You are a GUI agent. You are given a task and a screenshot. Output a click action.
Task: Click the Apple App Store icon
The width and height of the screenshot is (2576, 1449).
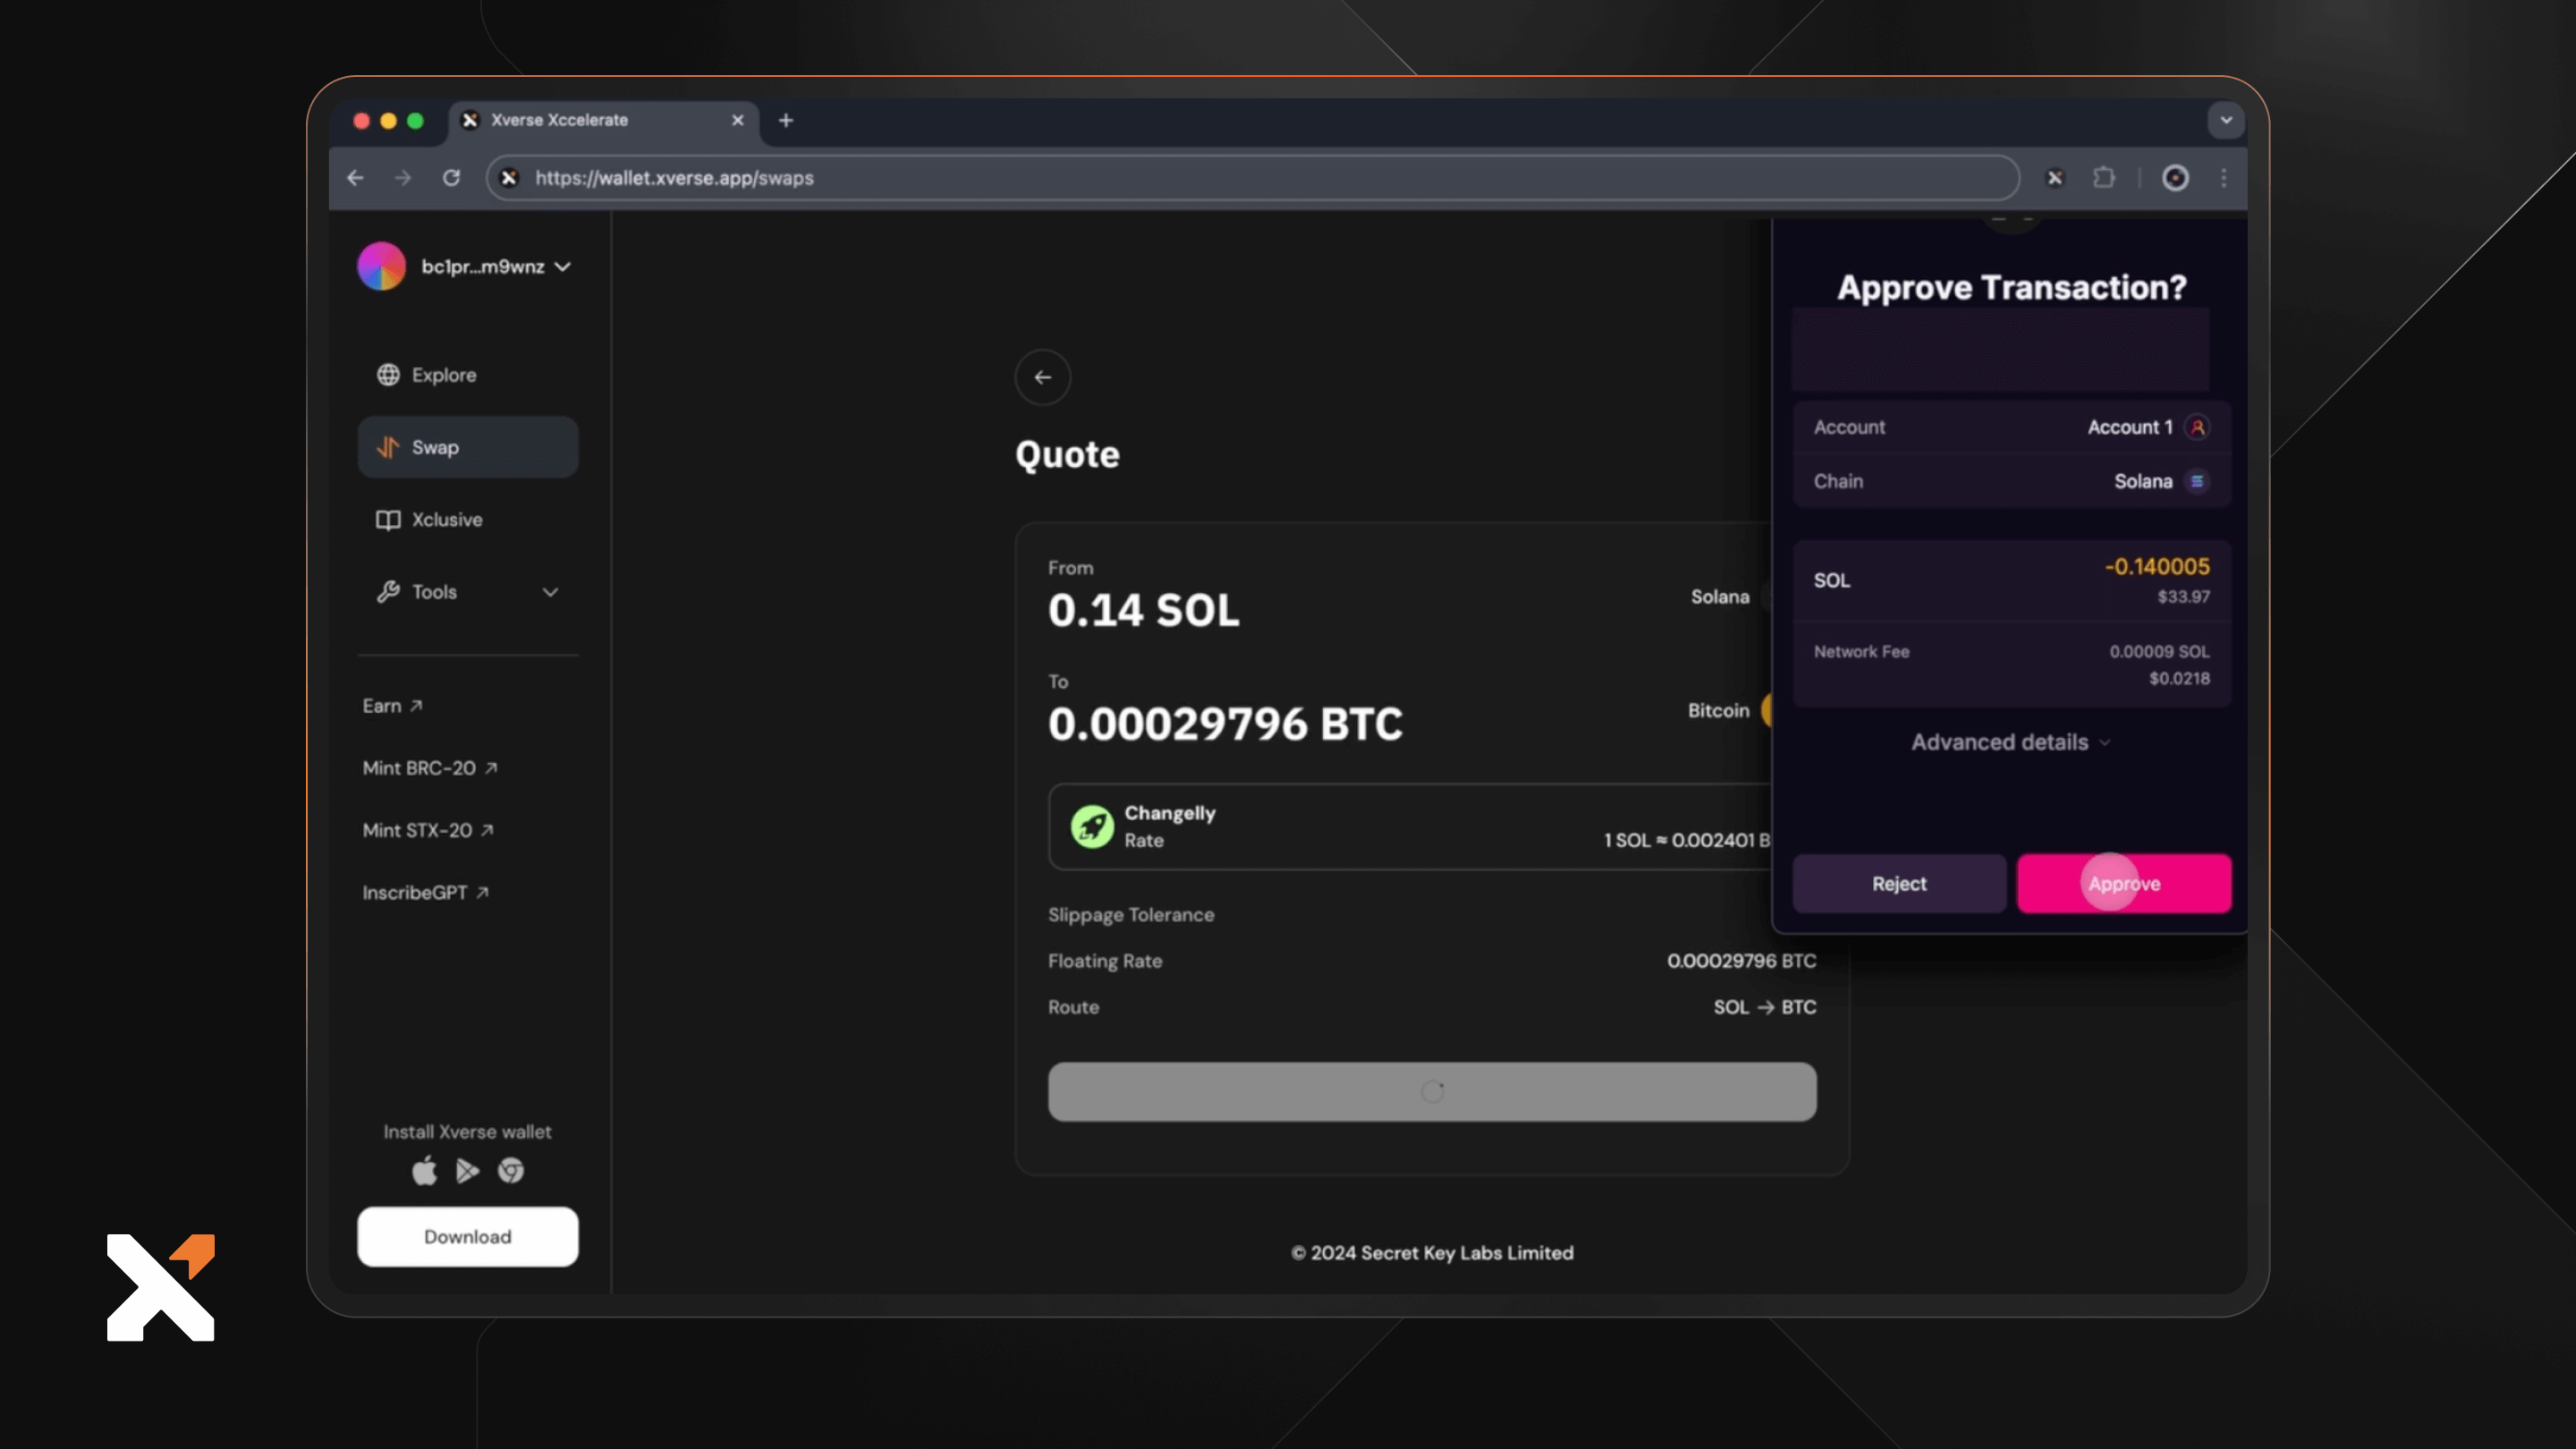[x=424, y=1170]
